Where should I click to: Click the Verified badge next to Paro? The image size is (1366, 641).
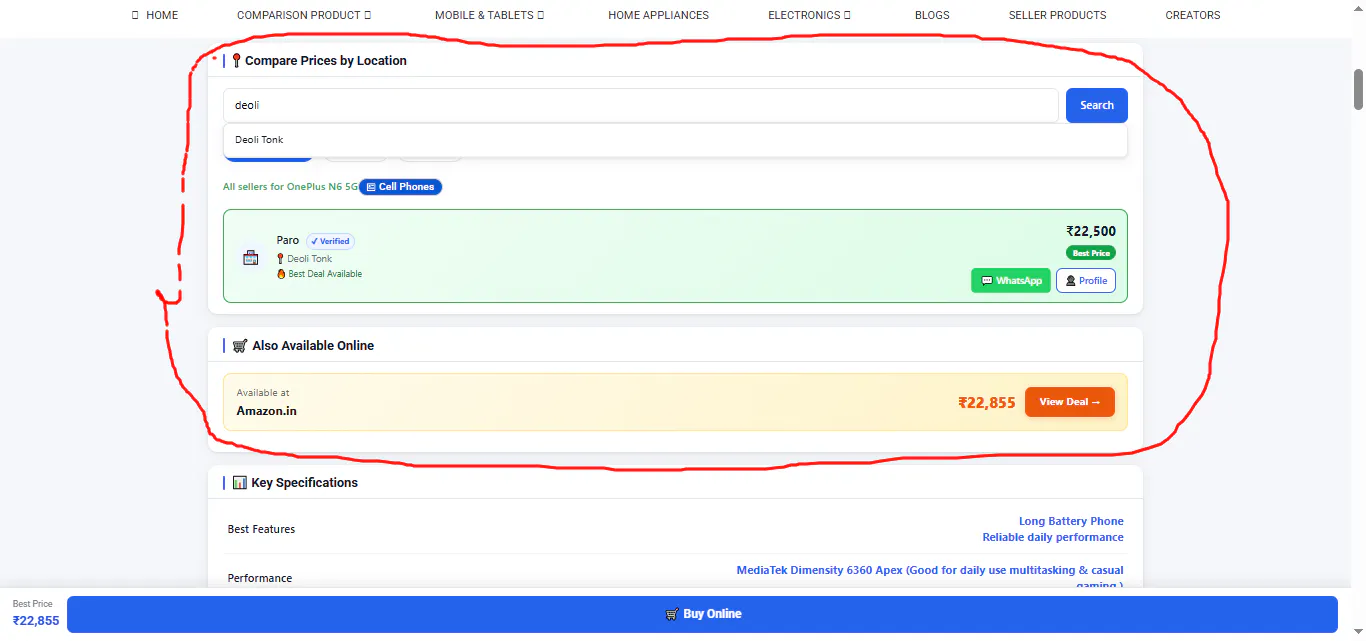tap(331, 241)
